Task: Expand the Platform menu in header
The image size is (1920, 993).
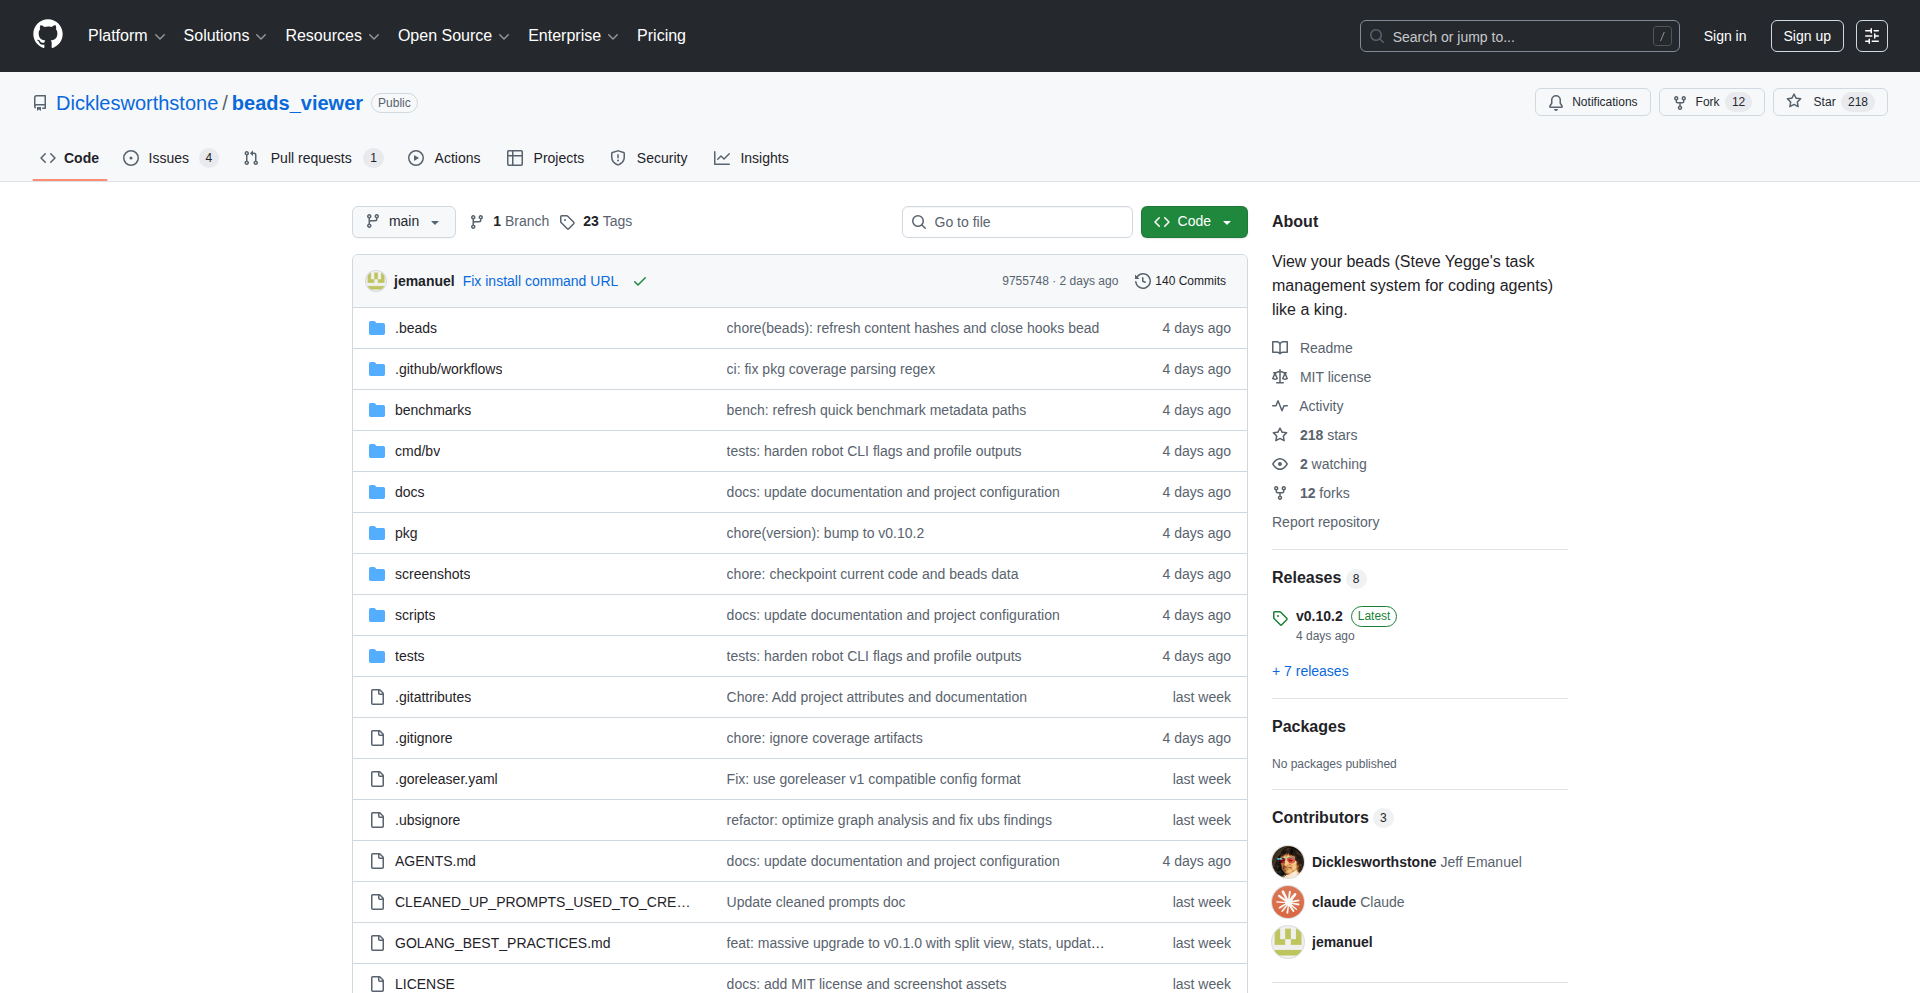Action: 126,36
